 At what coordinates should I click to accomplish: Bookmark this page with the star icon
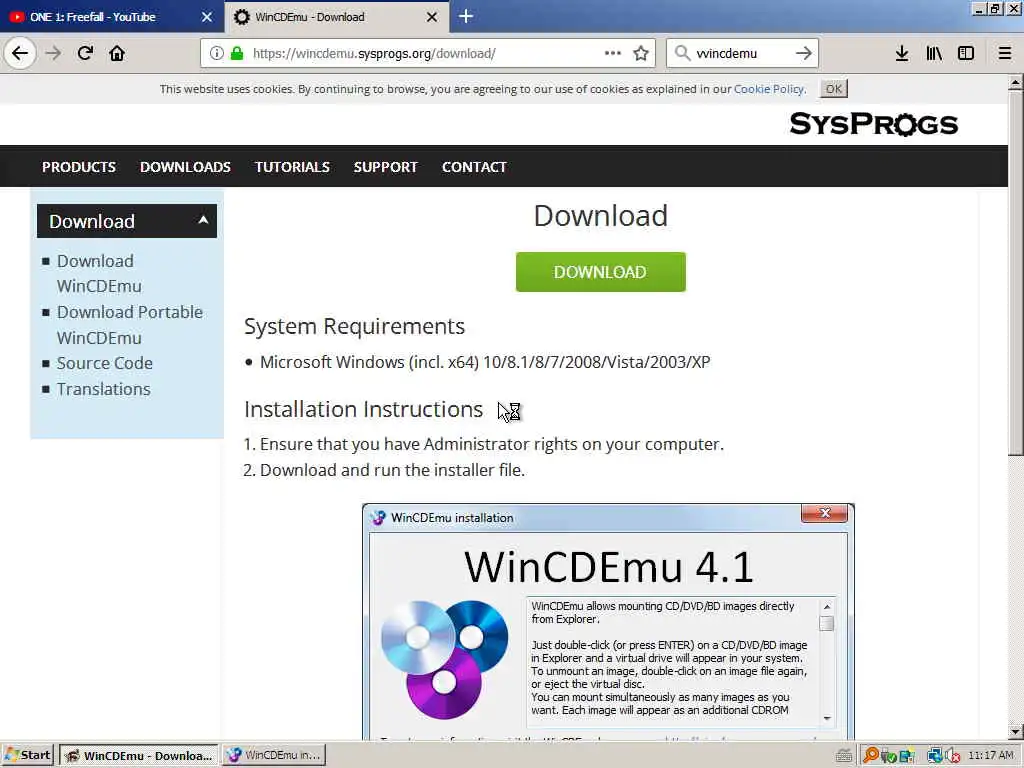641,53
